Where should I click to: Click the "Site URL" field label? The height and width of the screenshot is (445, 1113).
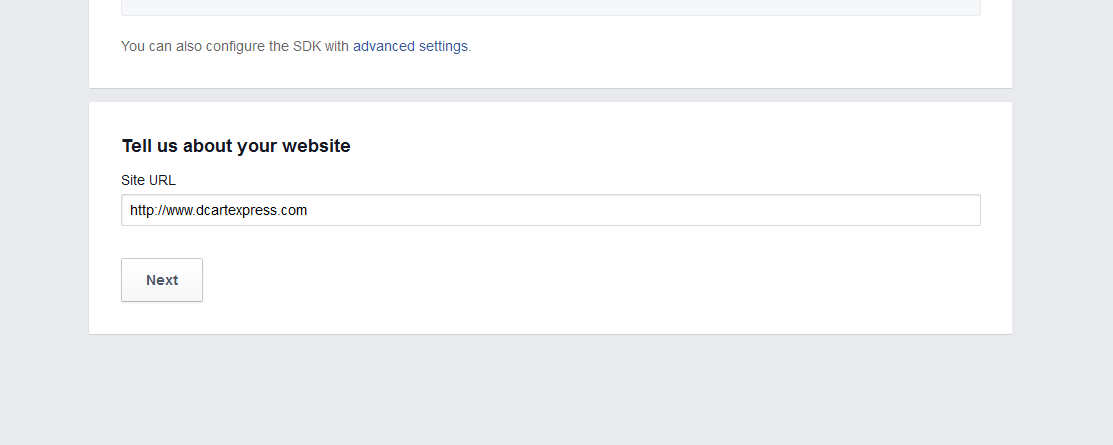148,180
